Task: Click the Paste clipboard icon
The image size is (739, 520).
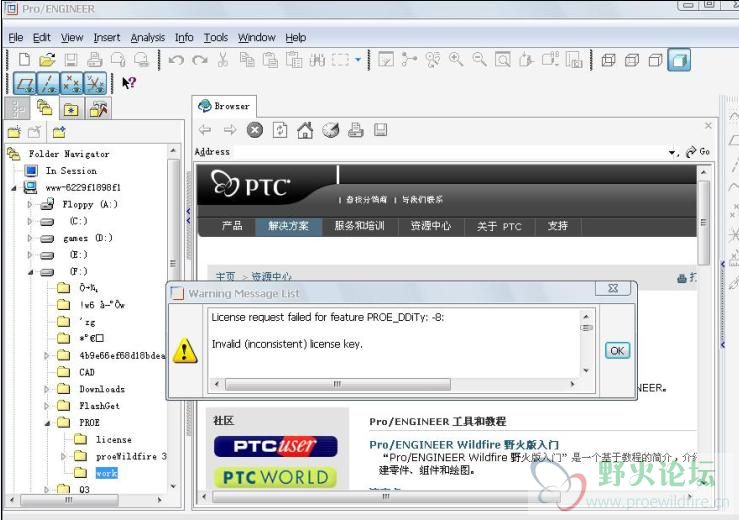Action: (x=270, y=60)
